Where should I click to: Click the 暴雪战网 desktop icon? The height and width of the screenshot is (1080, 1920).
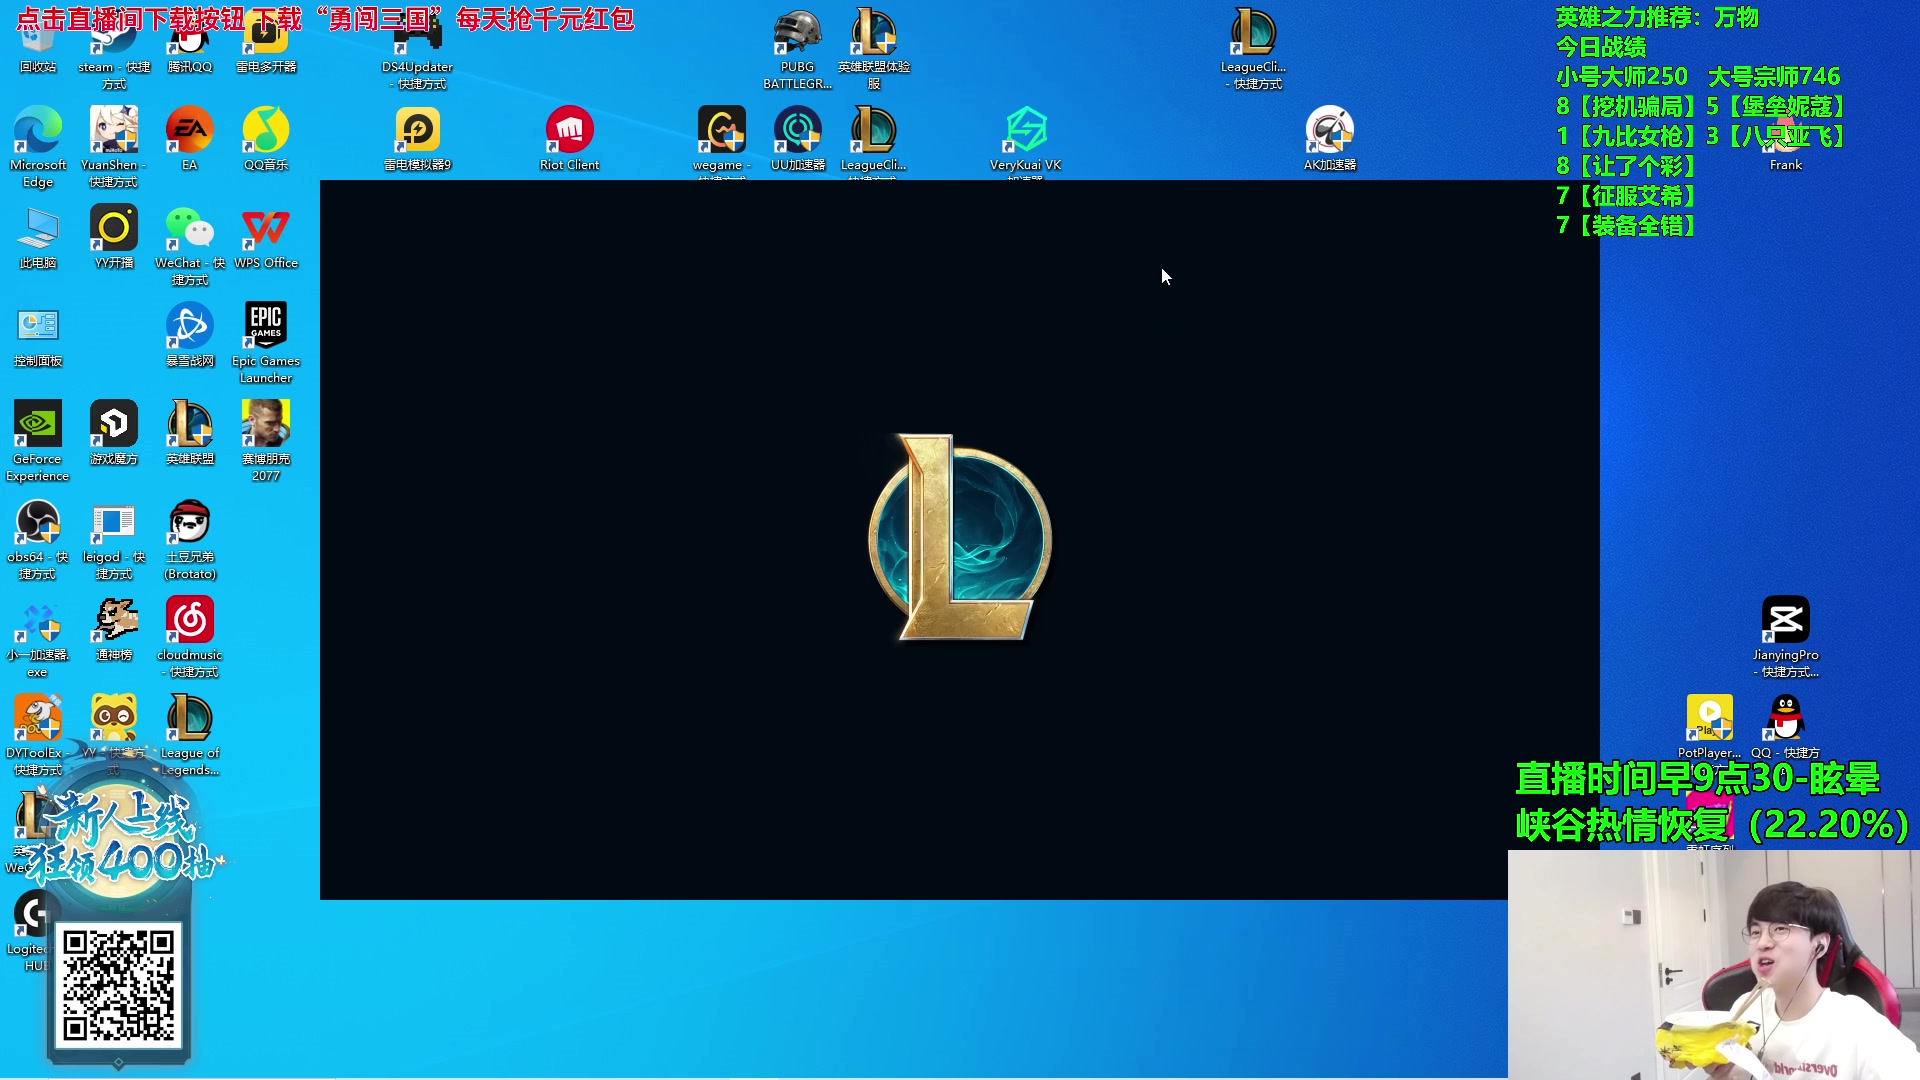(x=189, y=334)
